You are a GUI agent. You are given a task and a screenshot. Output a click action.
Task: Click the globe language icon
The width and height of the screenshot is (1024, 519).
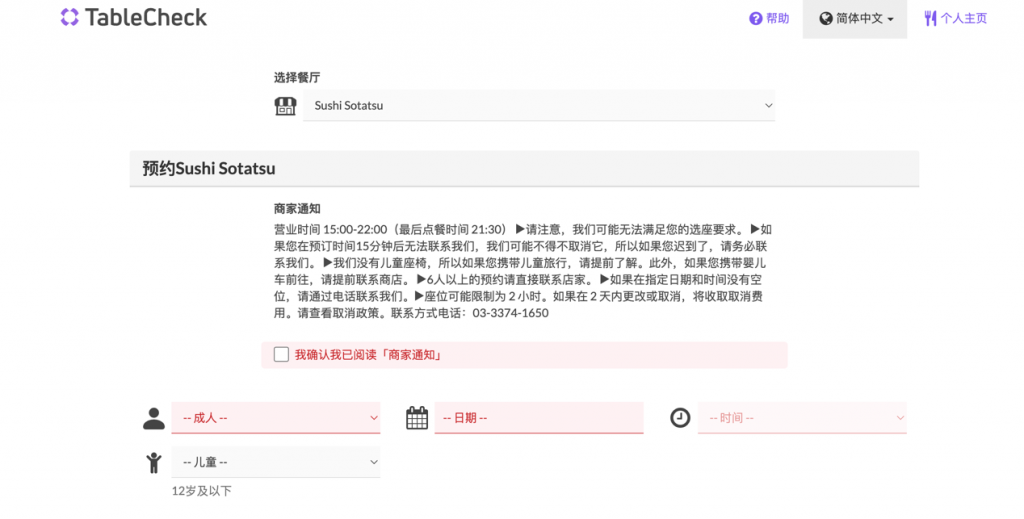click(825, 18)
